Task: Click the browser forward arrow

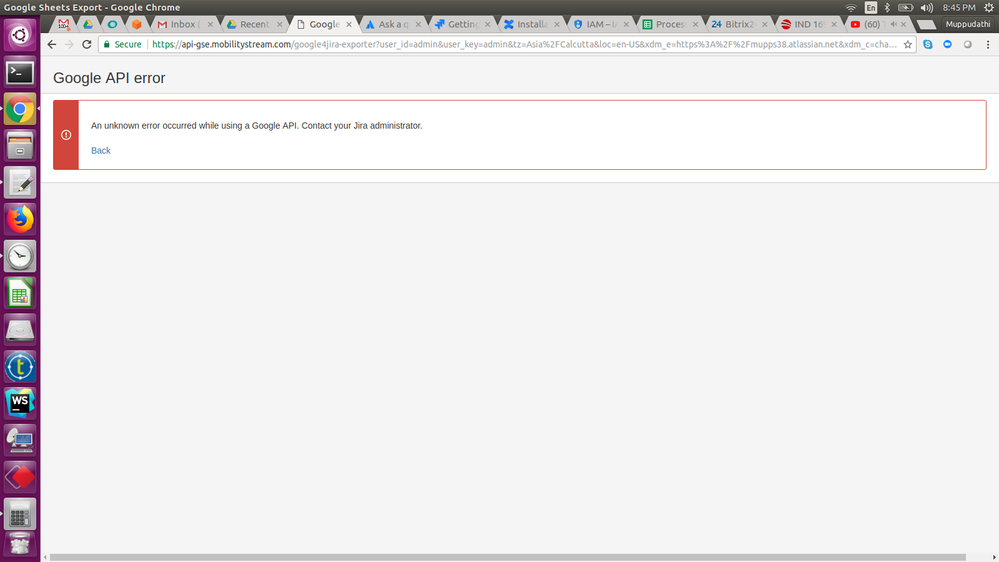Action: point(69,44)
